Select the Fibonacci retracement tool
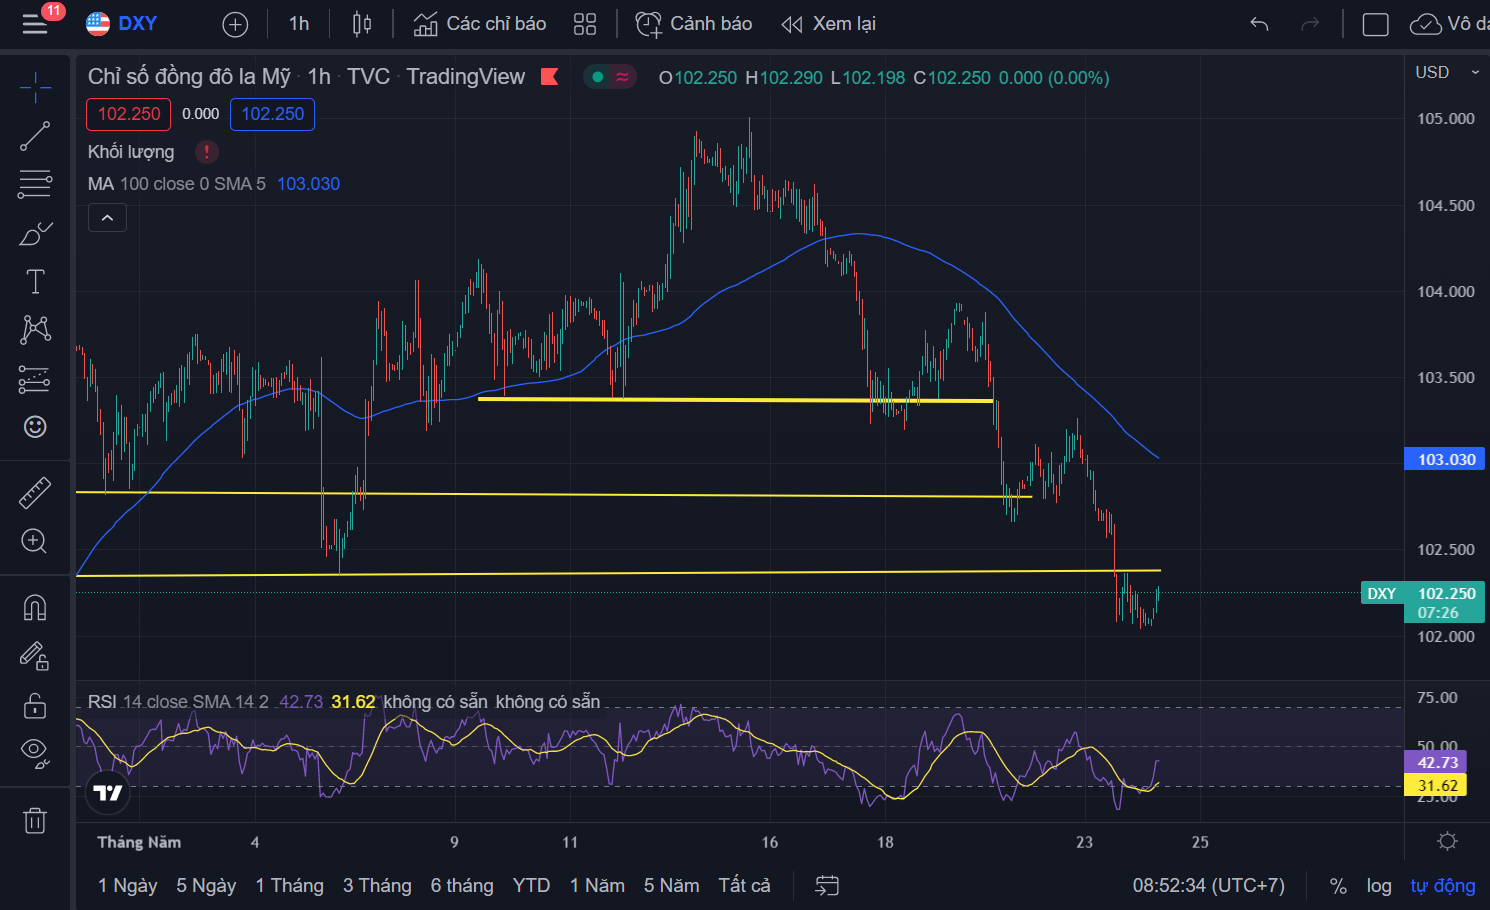The width and height of the screenshot is (1490, 910). pos(35,184)
